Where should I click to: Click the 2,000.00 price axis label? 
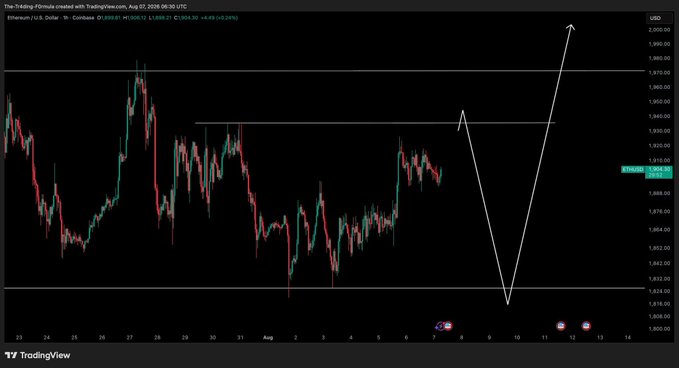(x=659, y=30)
